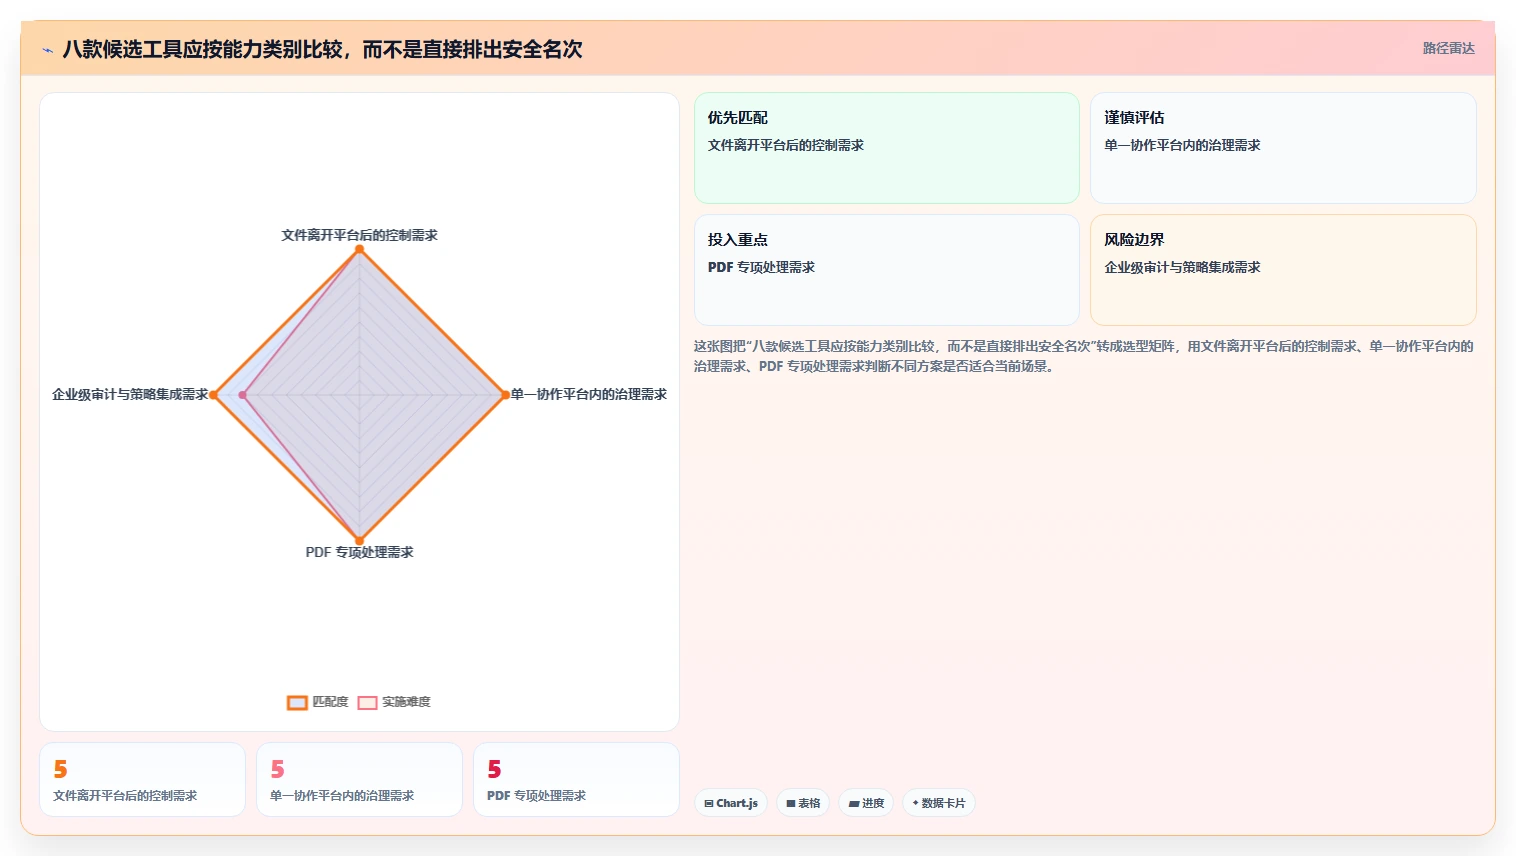The image size is (1516, 856).
Task: Open the 风险边界 card
Action: coord(1283,270)
